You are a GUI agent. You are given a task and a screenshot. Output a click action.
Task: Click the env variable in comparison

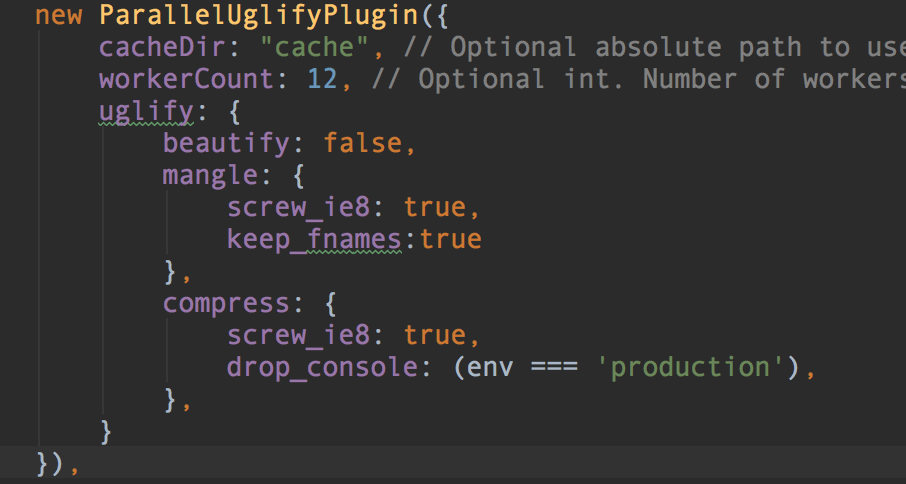489,368
